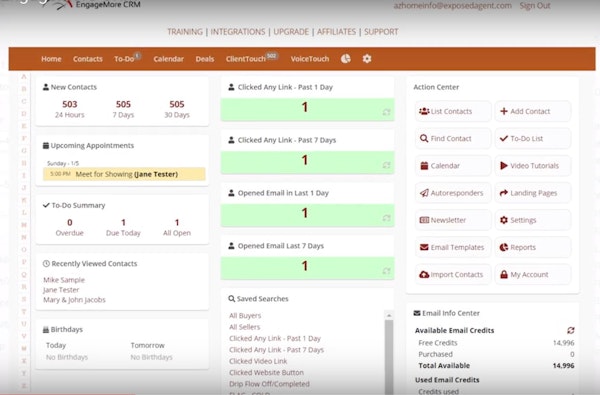
Task: Click the Saved Searches scrollbar thumb
Action: tap(389, 357)
